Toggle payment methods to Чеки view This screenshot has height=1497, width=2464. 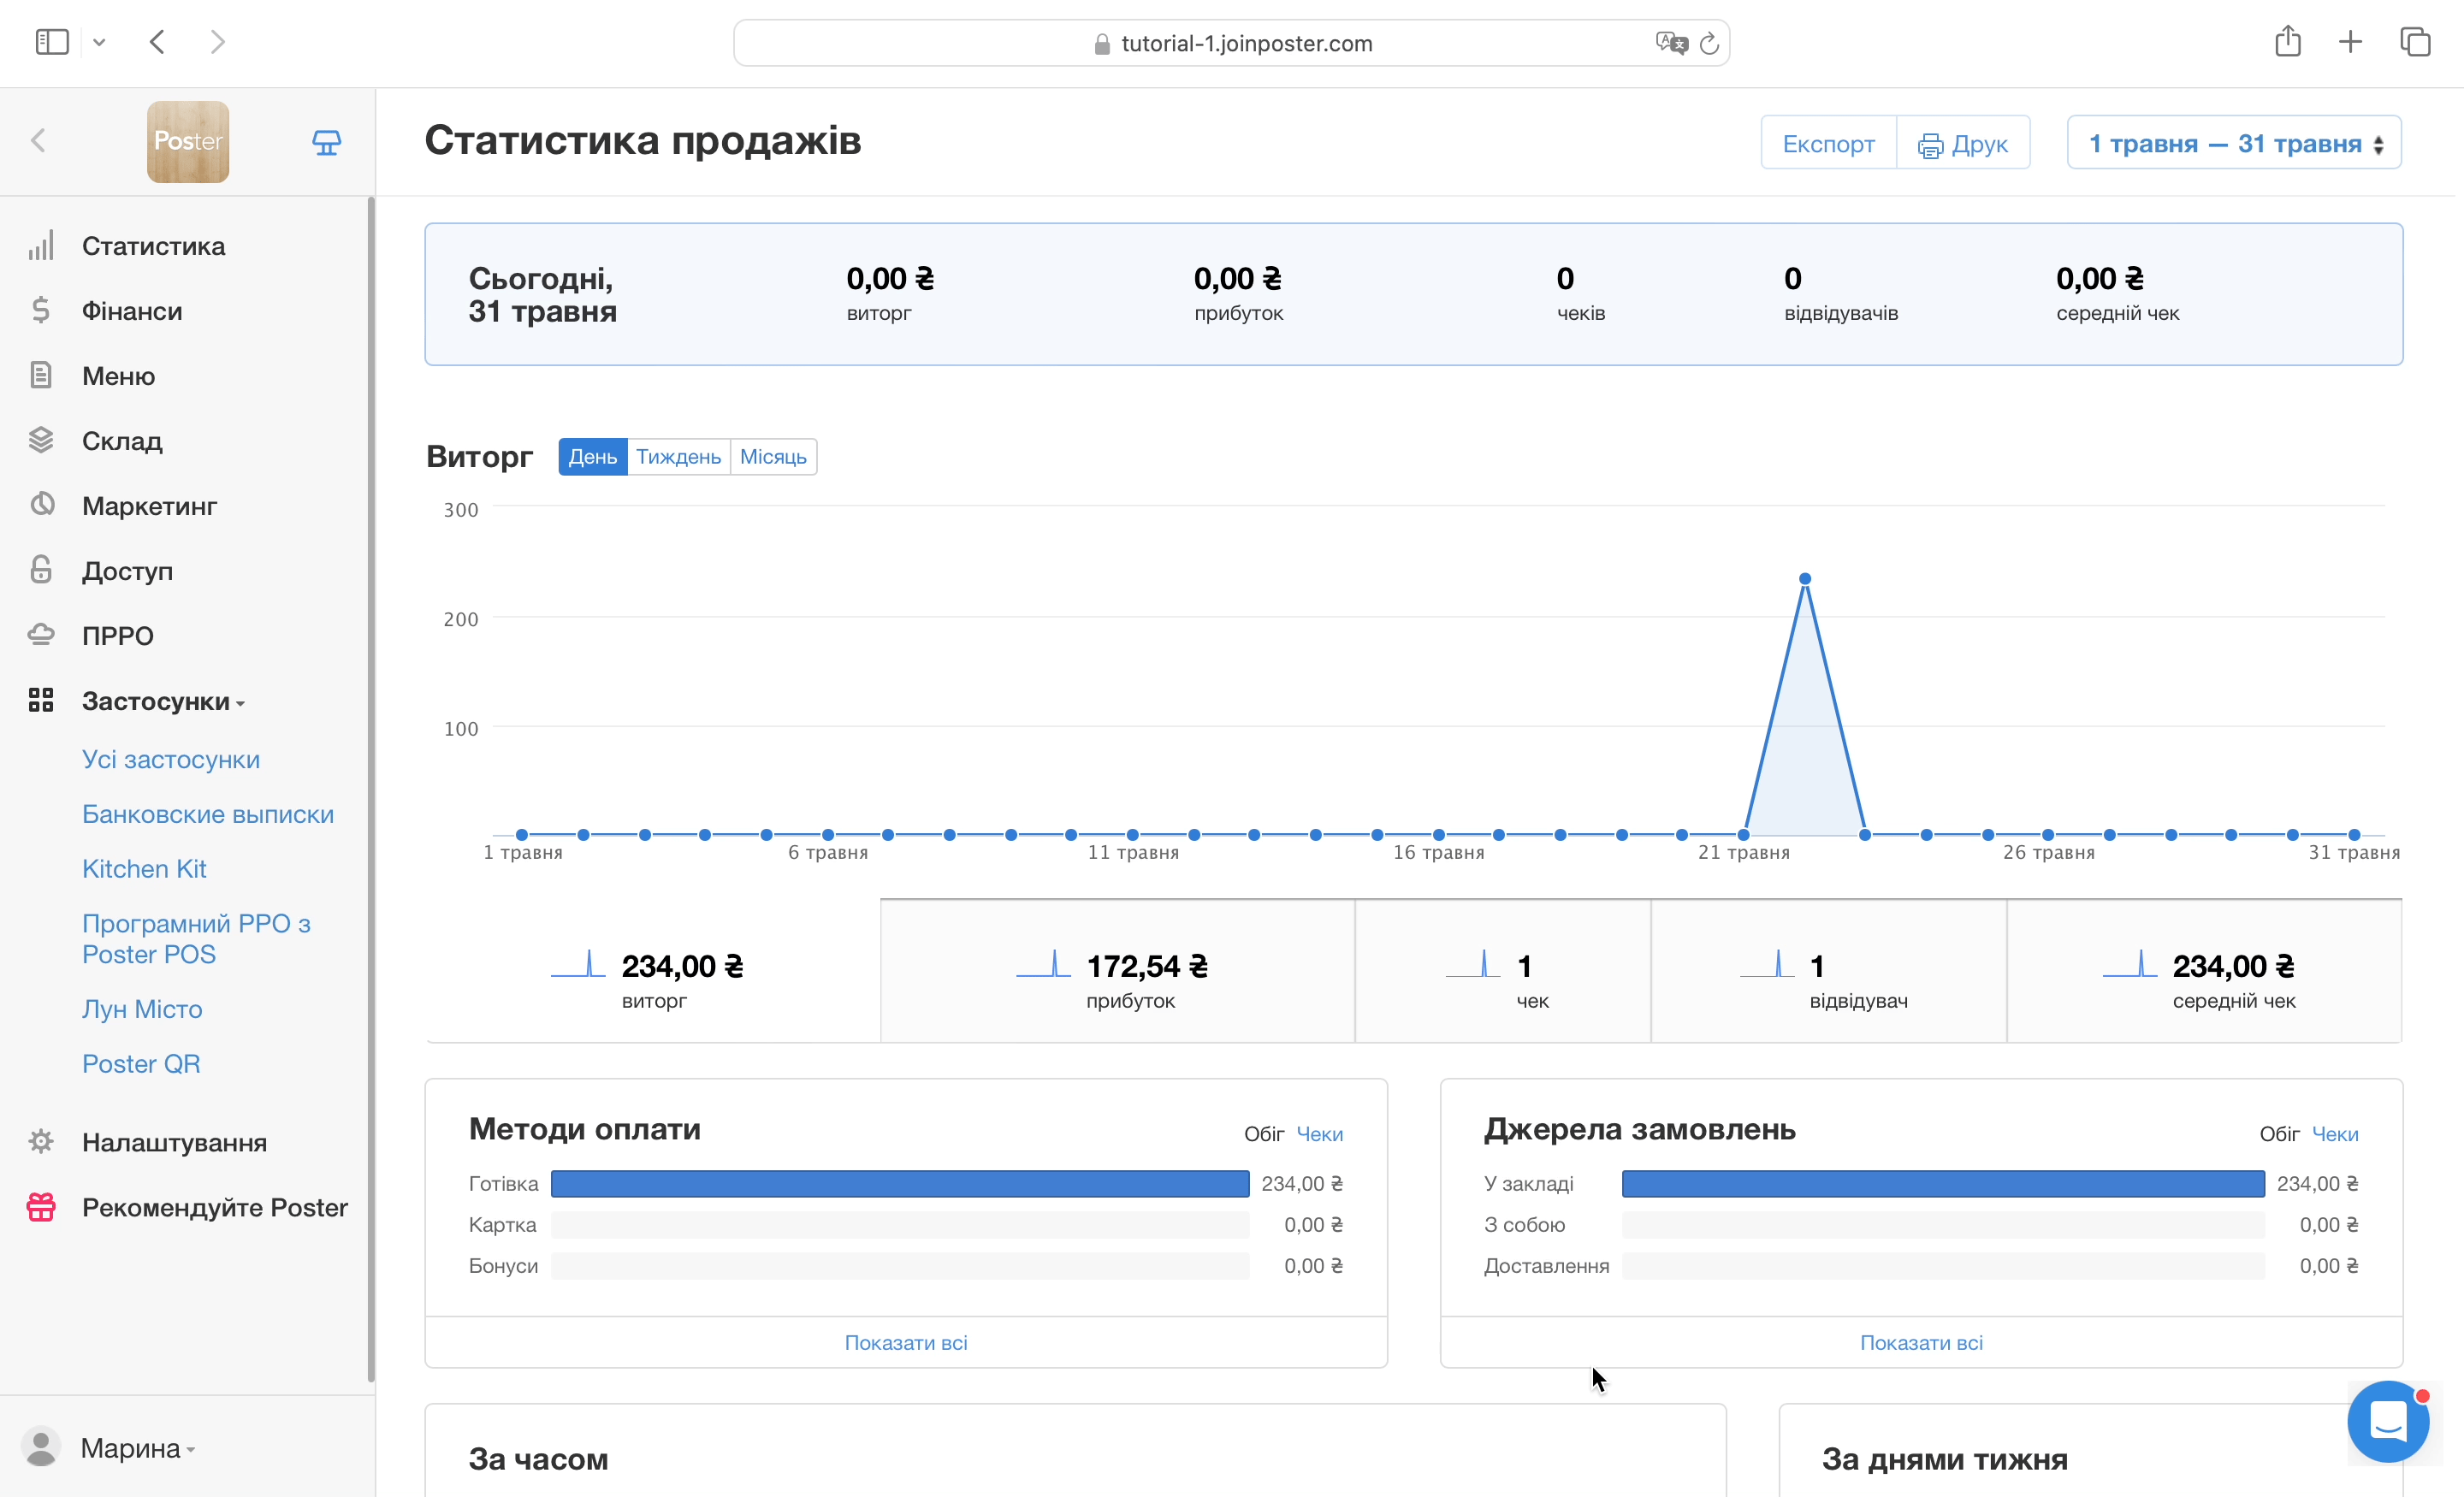[x=1319, y=1134]
